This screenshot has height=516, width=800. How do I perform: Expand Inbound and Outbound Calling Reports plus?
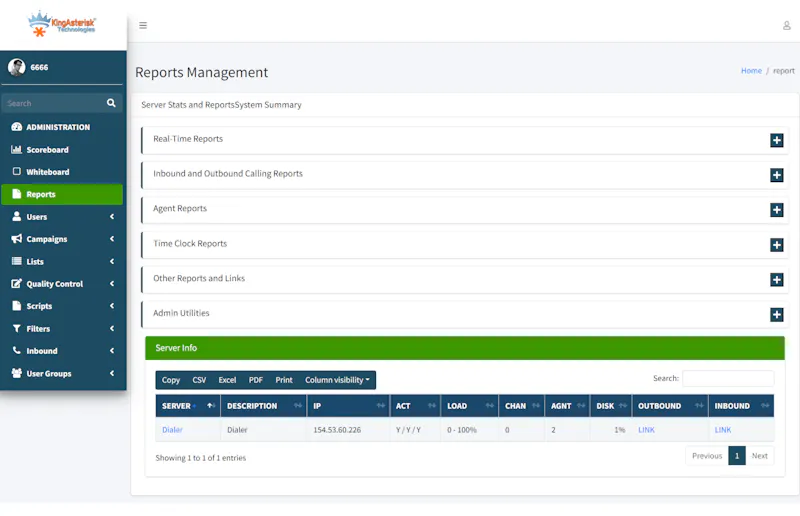click(777, 175)
